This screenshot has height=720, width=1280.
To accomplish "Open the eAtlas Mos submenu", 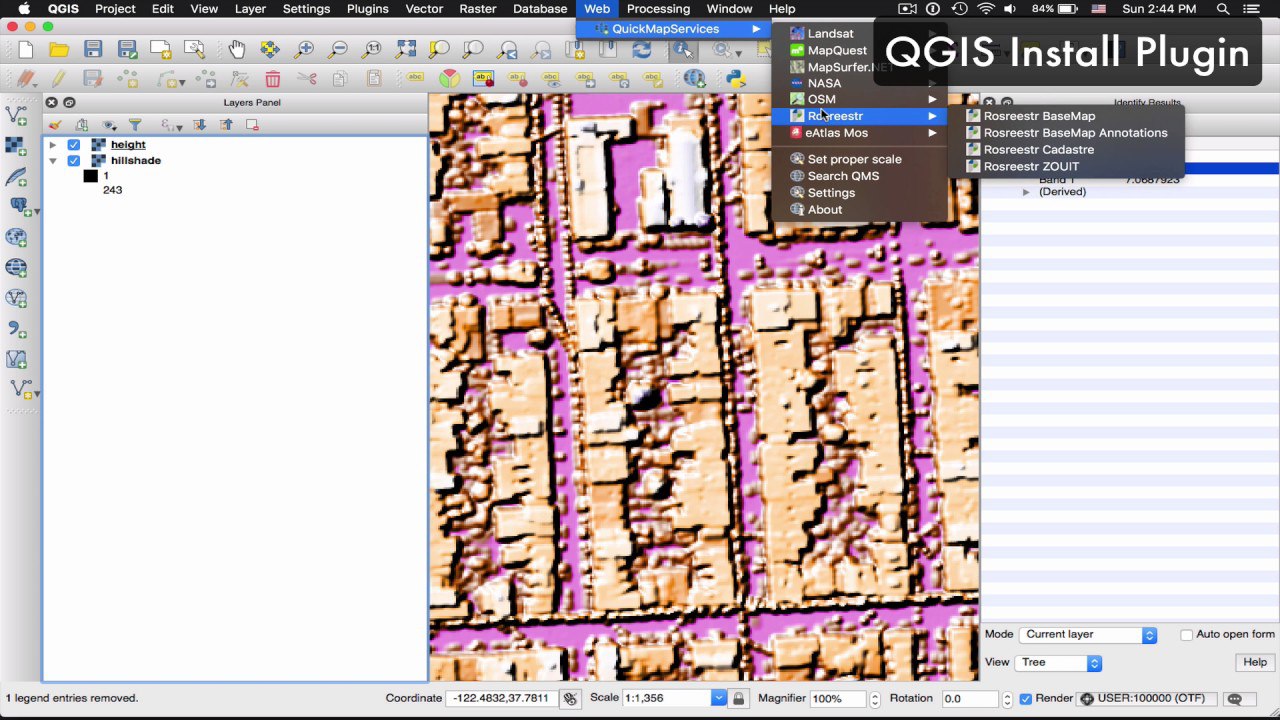I will point(859,133).
